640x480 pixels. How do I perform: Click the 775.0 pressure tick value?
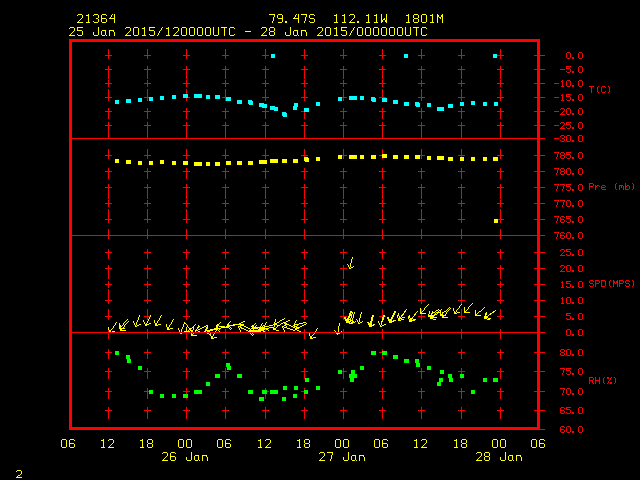[x=569, y=187]
